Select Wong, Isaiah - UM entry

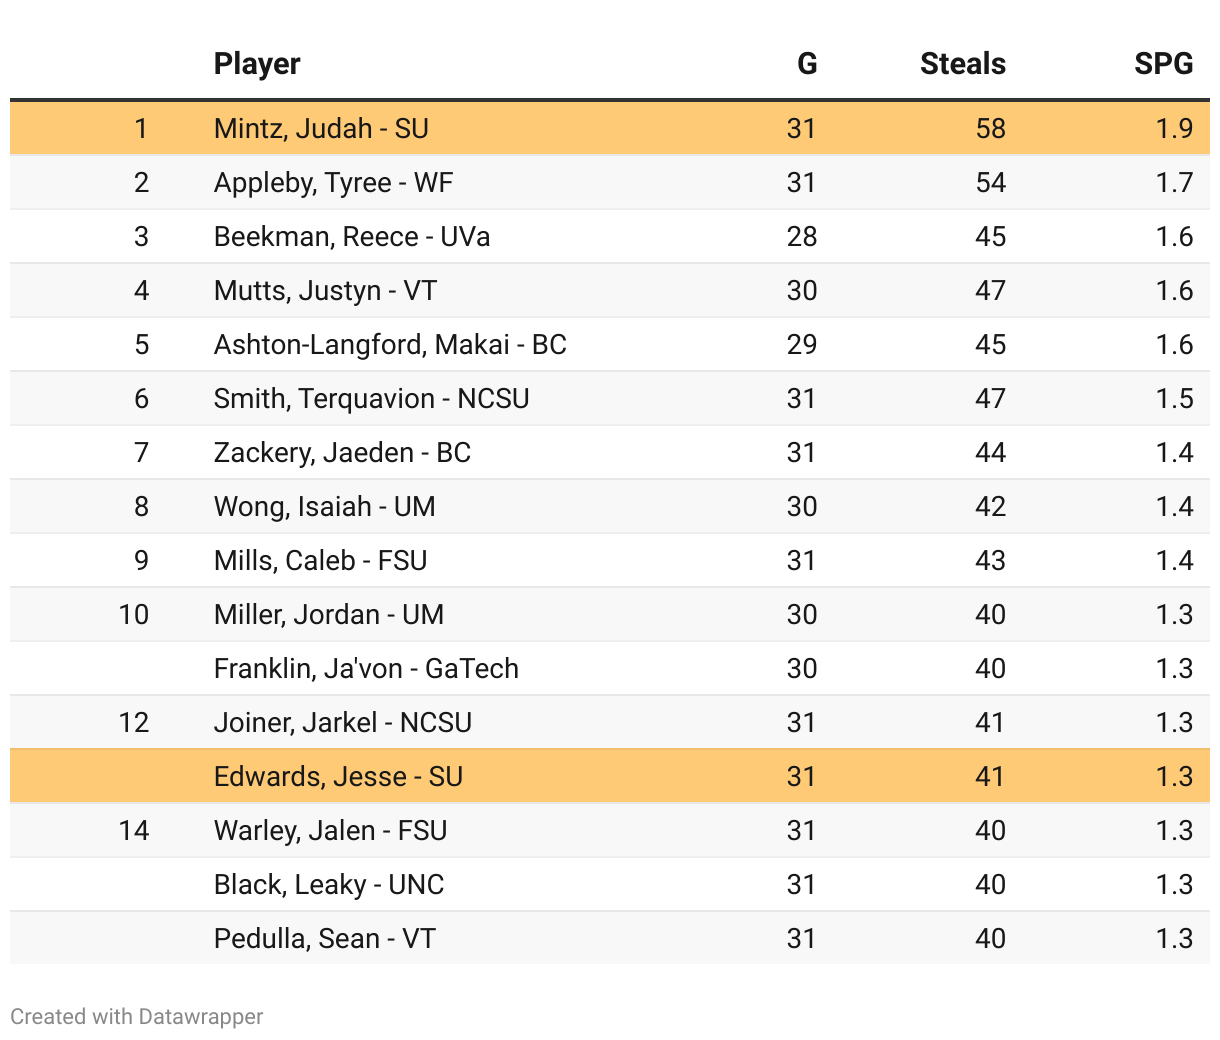pyautogui.click(x=324, y=507)
